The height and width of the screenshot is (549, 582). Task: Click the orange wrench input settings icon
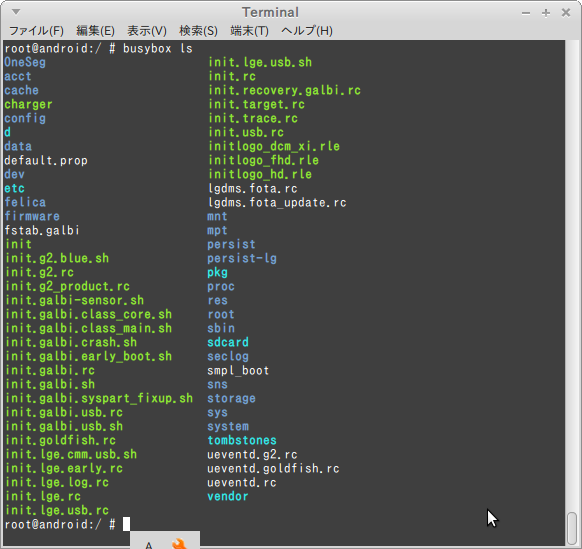[x=179, y=543]
